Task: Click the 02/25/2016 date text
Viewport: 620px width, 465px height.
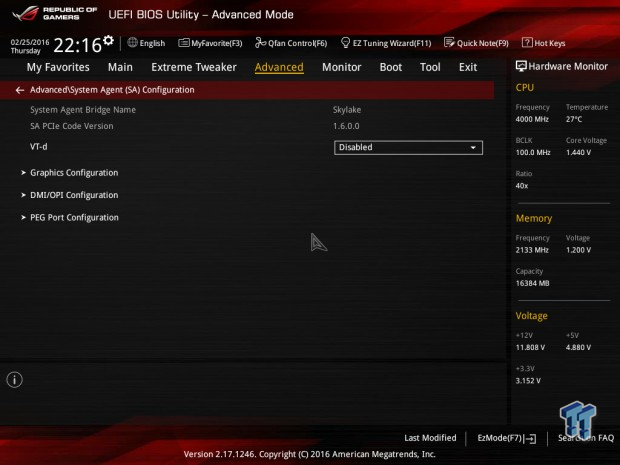Action: (30, 42)
